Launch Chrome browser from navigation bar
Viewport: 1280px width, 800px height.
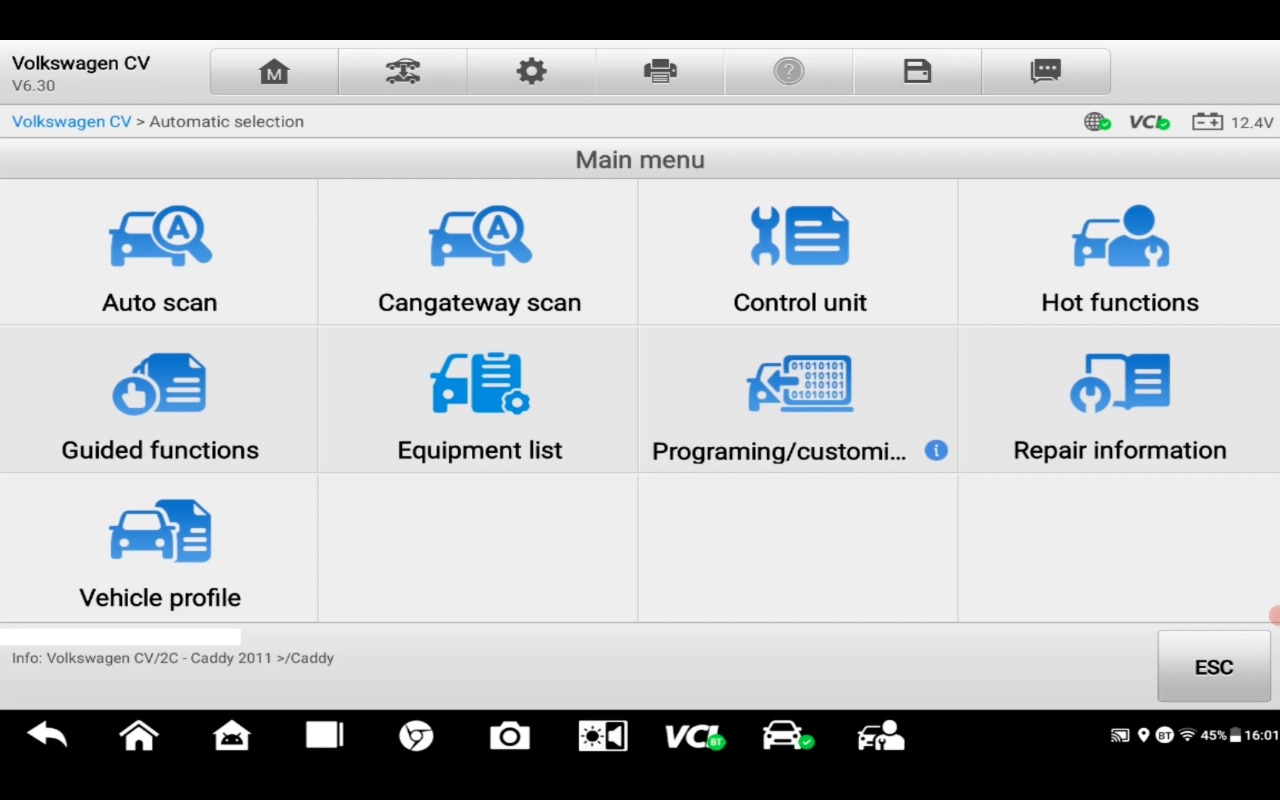pyautogui.click(x=416, y=737)
